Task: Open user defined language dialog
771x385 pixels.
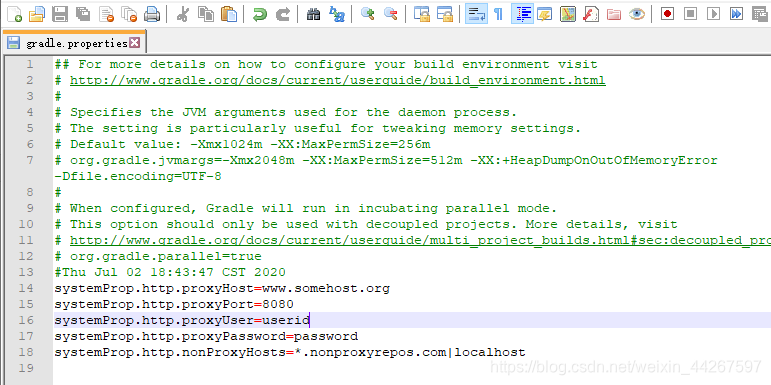Action: point(545,14)
